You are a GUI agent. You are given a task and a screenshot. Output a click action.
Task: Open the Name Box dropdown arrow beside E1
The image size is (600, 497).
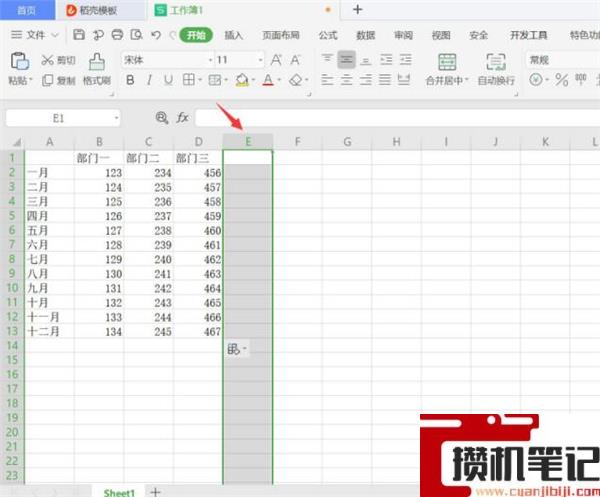pyautogui.click(x=116, y=118)
